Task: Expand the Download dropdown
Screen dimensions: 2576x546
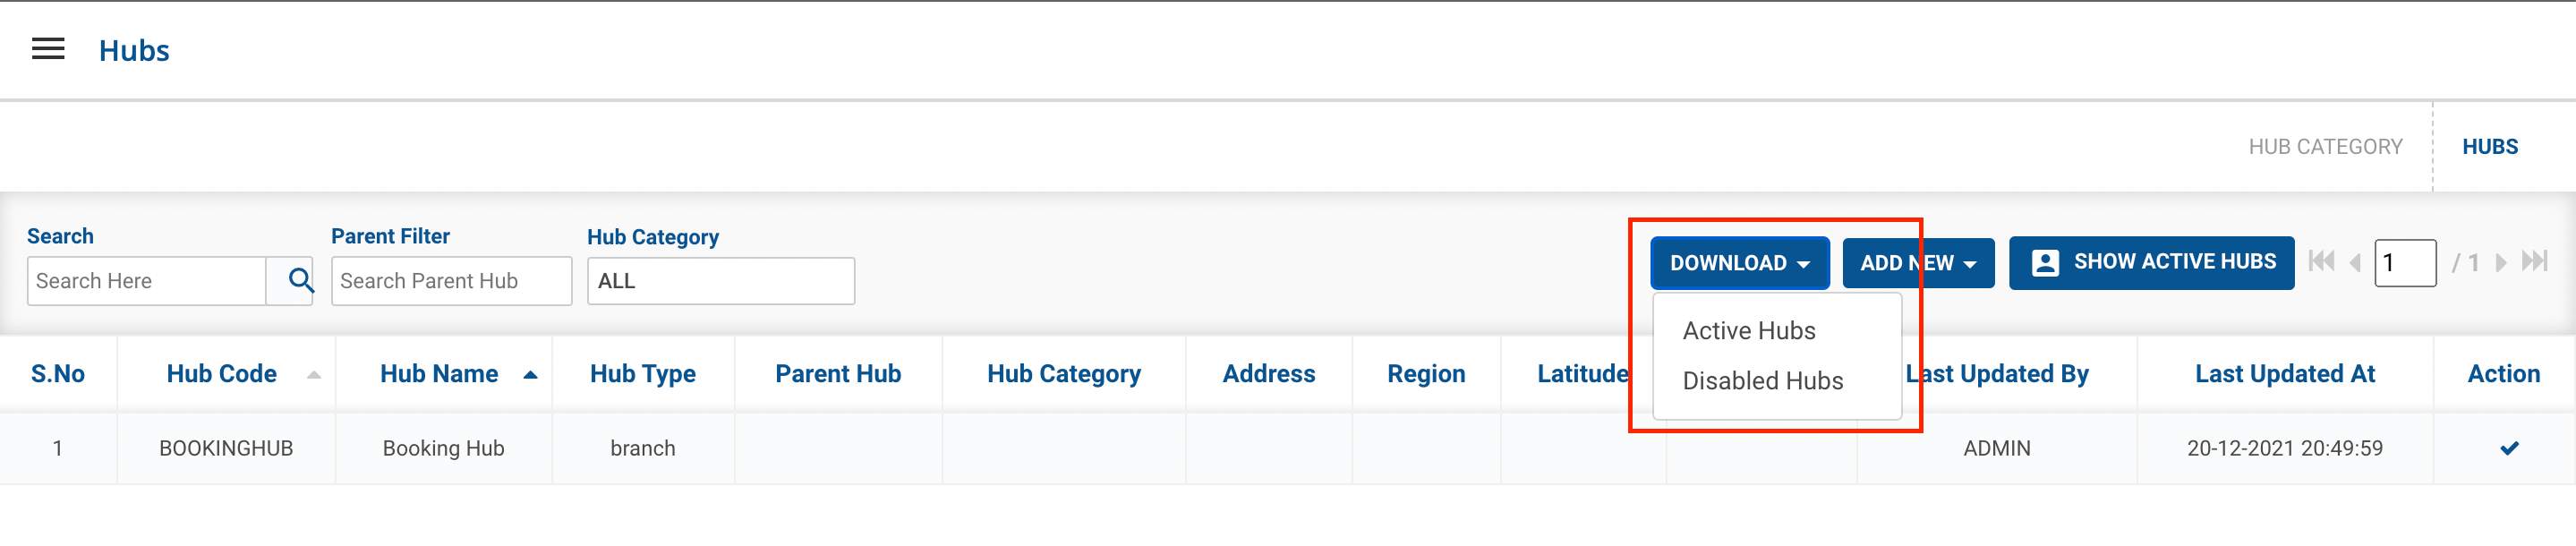Action: [x=1739, y=263]
